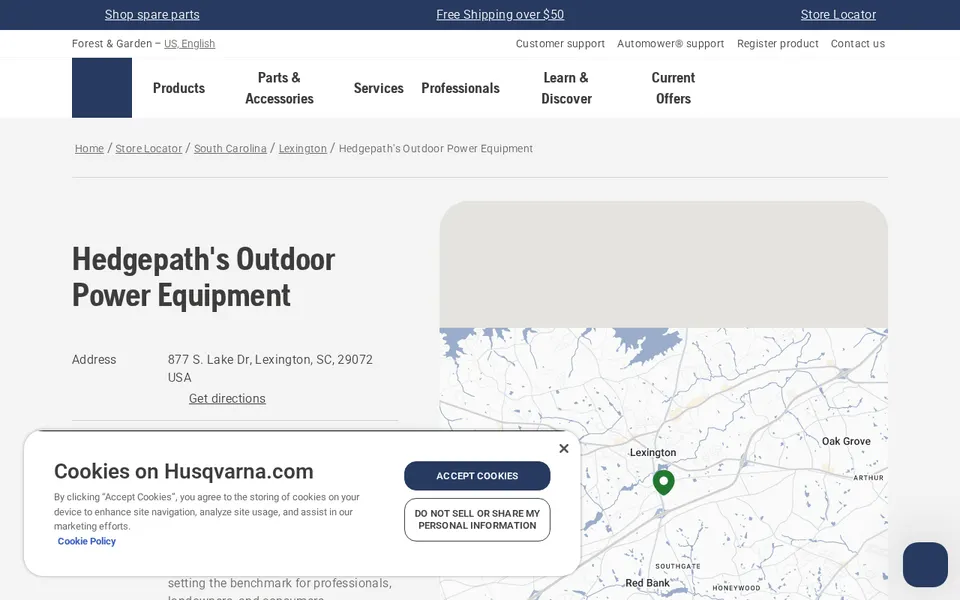The width and height of the screenshot is (960, 600).
Task: Open the Cookie Policy link
Action: pyautogui.click(x=86, y=541)
